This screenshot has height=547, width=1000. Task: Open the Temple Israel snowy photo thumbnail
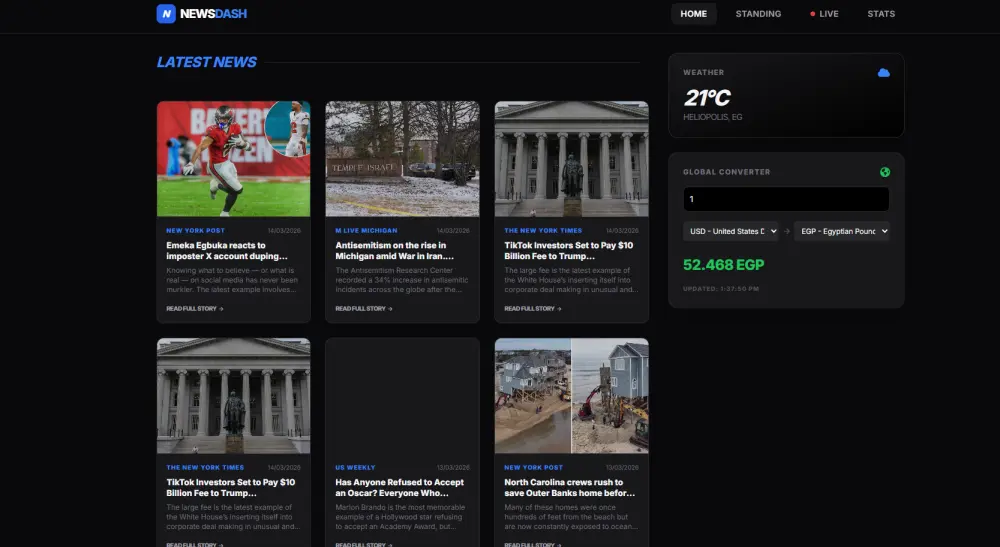click(402, 159)
